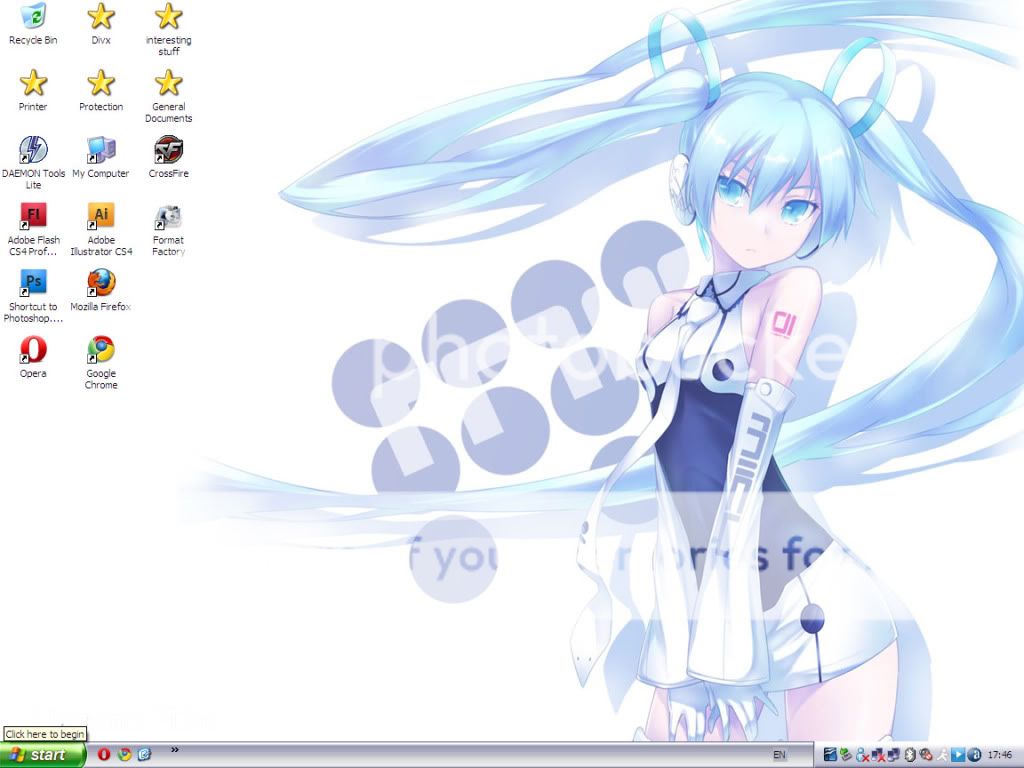Open Mozilla Firefox from the desktop
This screenshot has height=768, width=1024.
pyautogui.click(x=100, y=283)
